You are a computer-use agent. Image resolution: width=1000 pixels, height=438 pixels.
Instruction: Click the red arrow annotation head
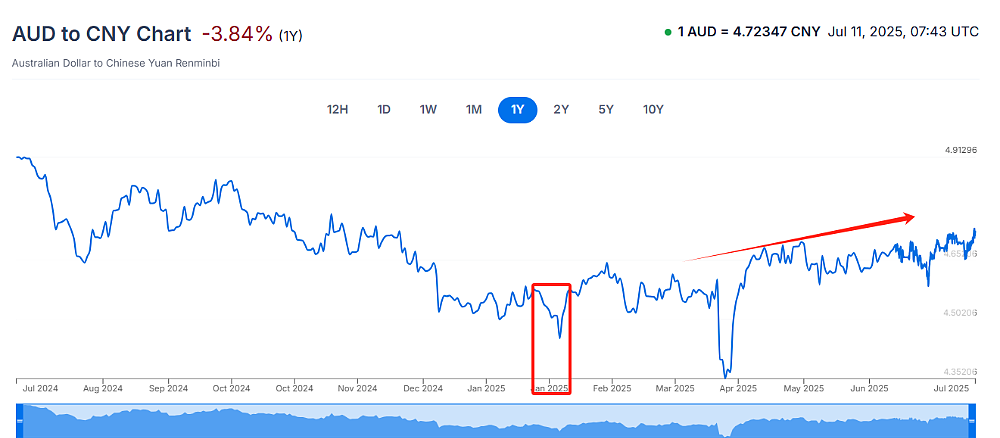point(908,219)
